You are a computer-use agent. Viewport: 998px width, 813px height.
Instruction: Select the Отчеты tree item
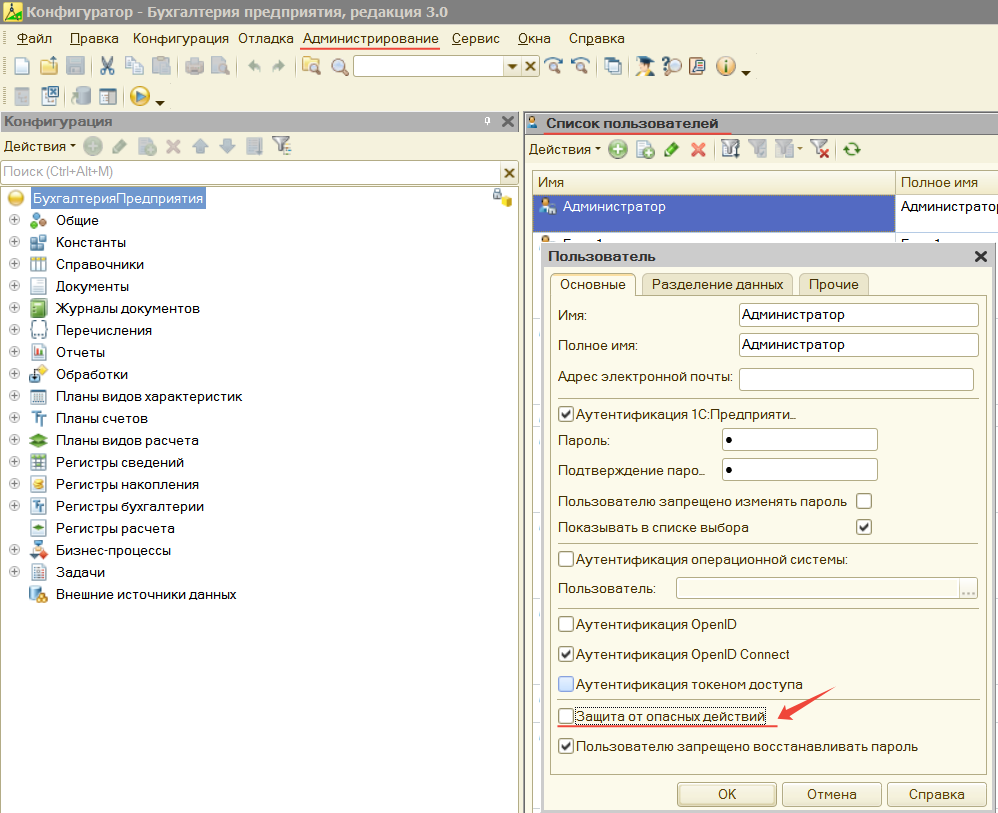click(80, 352)
